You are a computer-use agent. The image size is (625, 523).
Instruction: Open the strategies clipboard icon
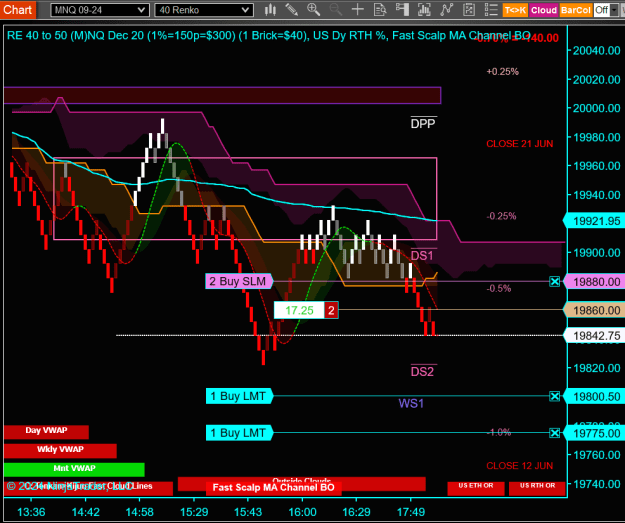tap(469, 10)
